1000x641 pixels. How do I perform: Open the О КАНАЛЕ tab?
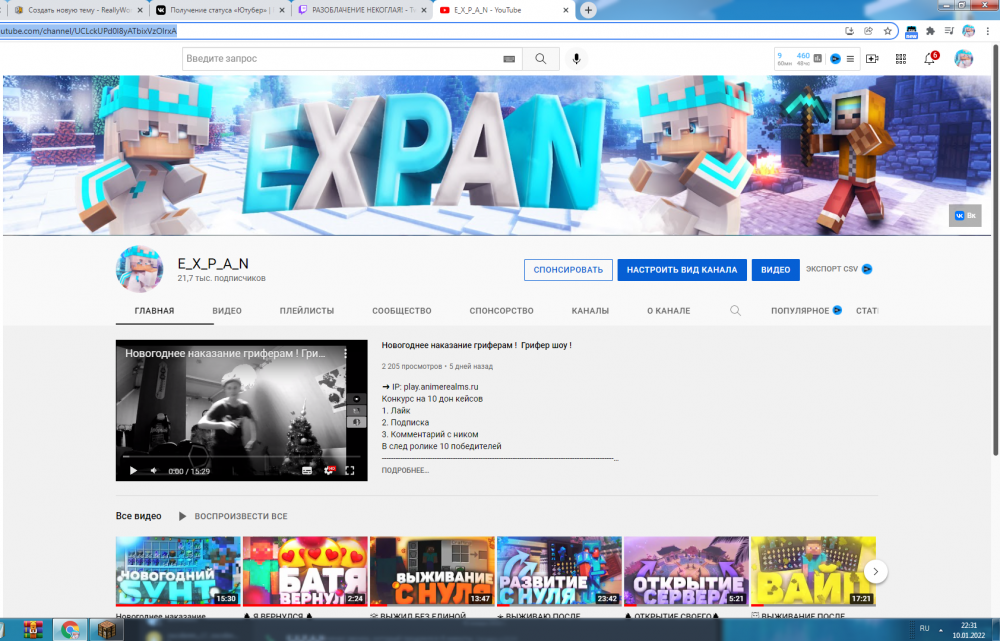668,311
